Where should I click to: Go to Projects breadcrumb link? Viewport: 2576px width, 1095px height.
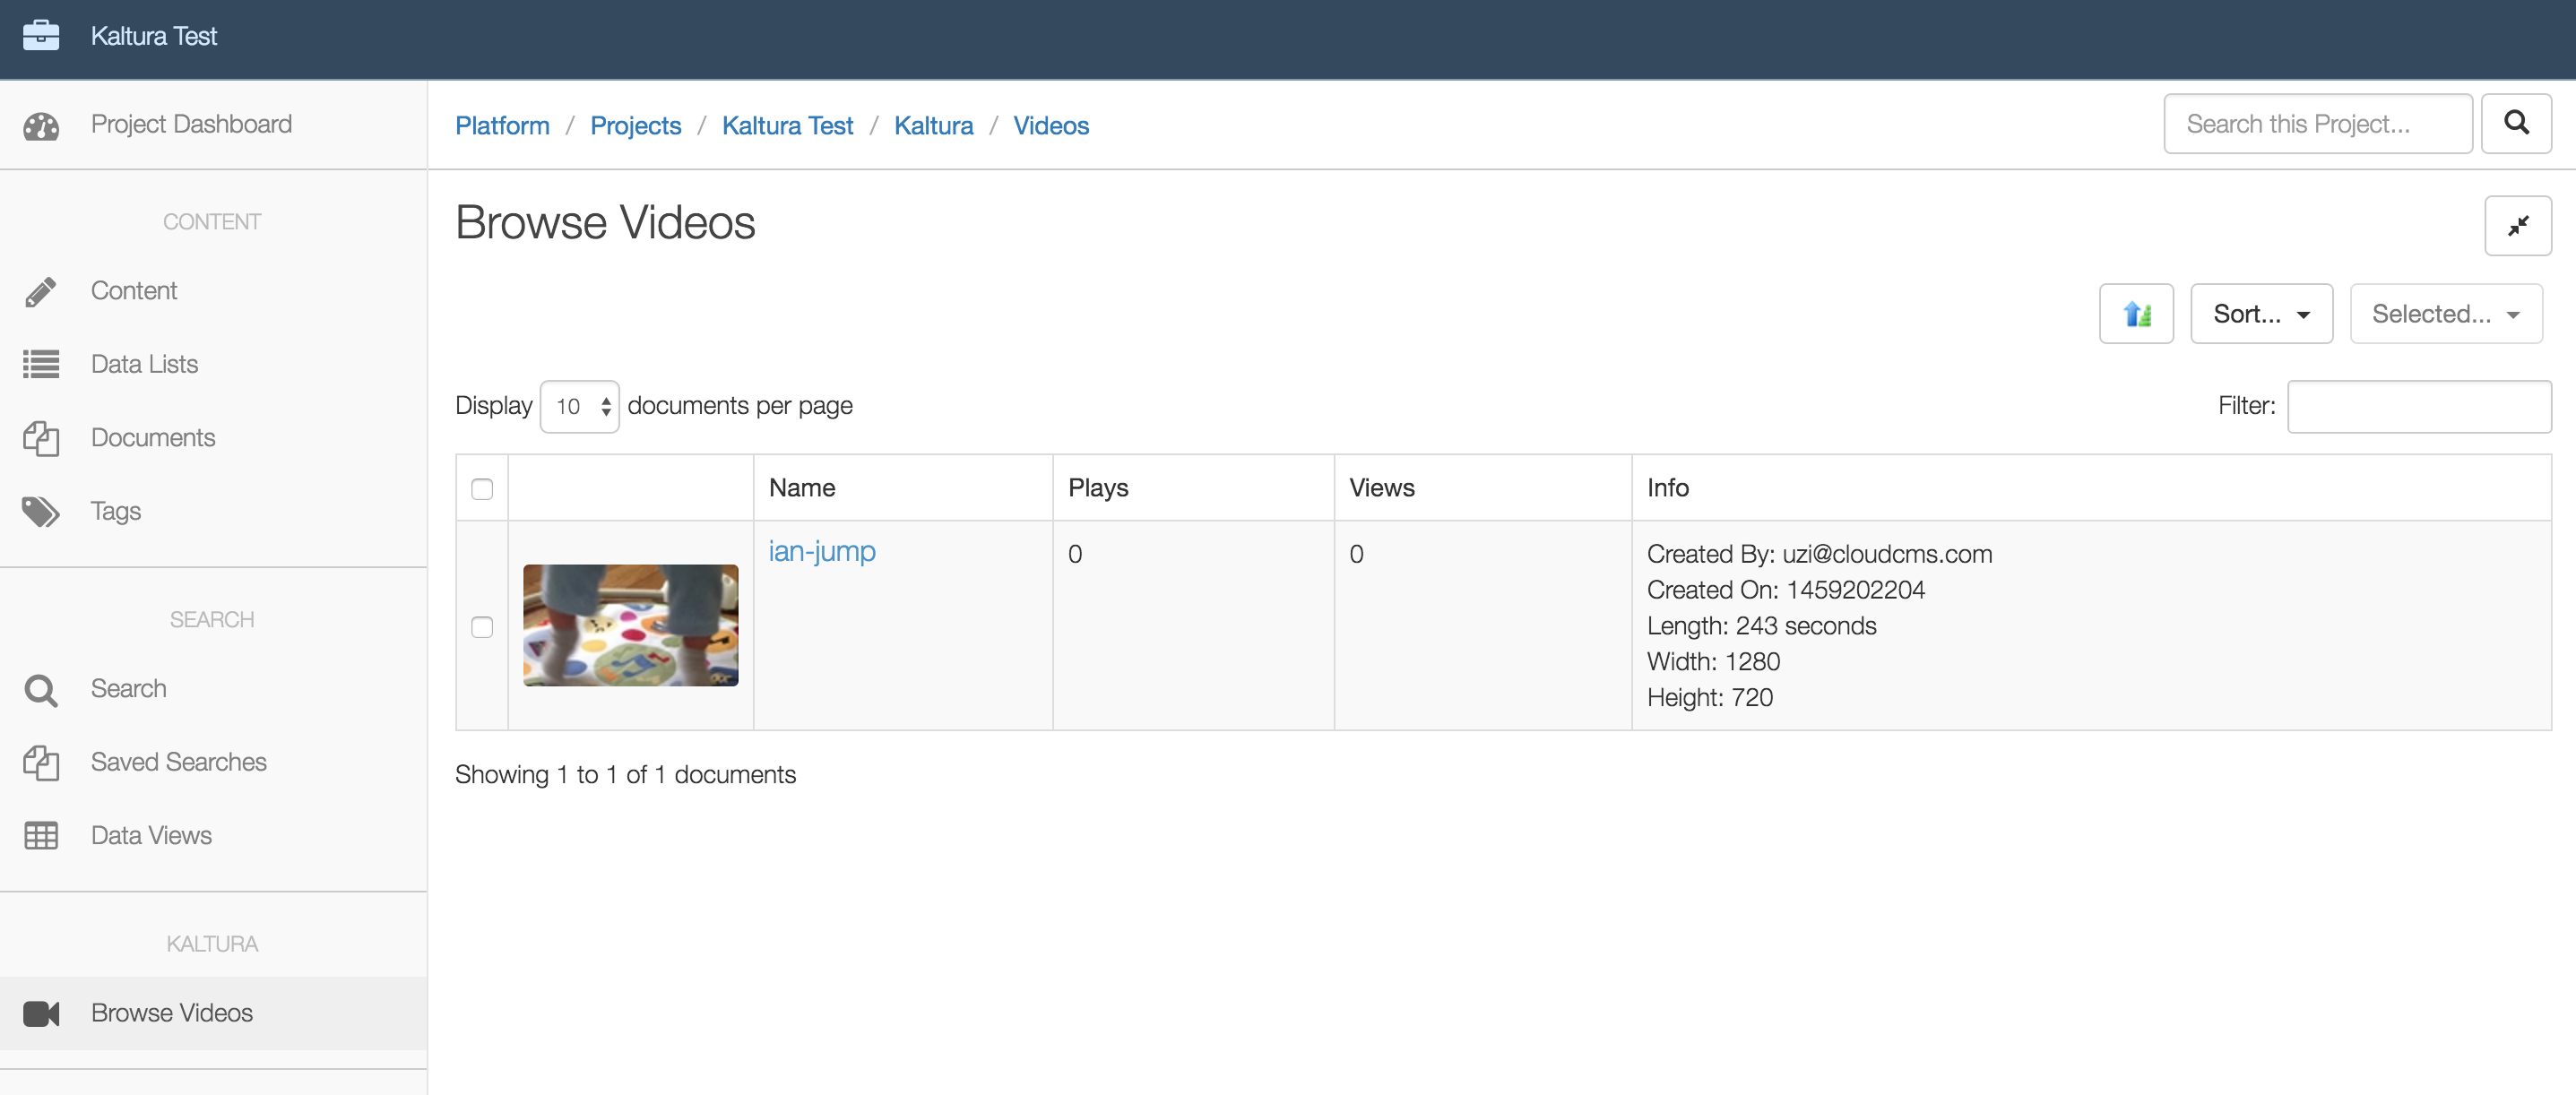[635, 126]
